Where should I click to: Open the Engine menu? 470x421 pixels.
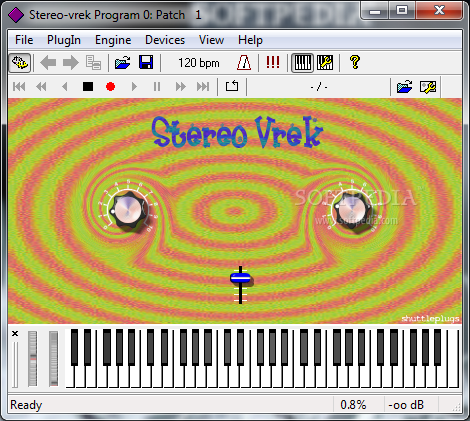pyautogui.click(x=113, y=40)
